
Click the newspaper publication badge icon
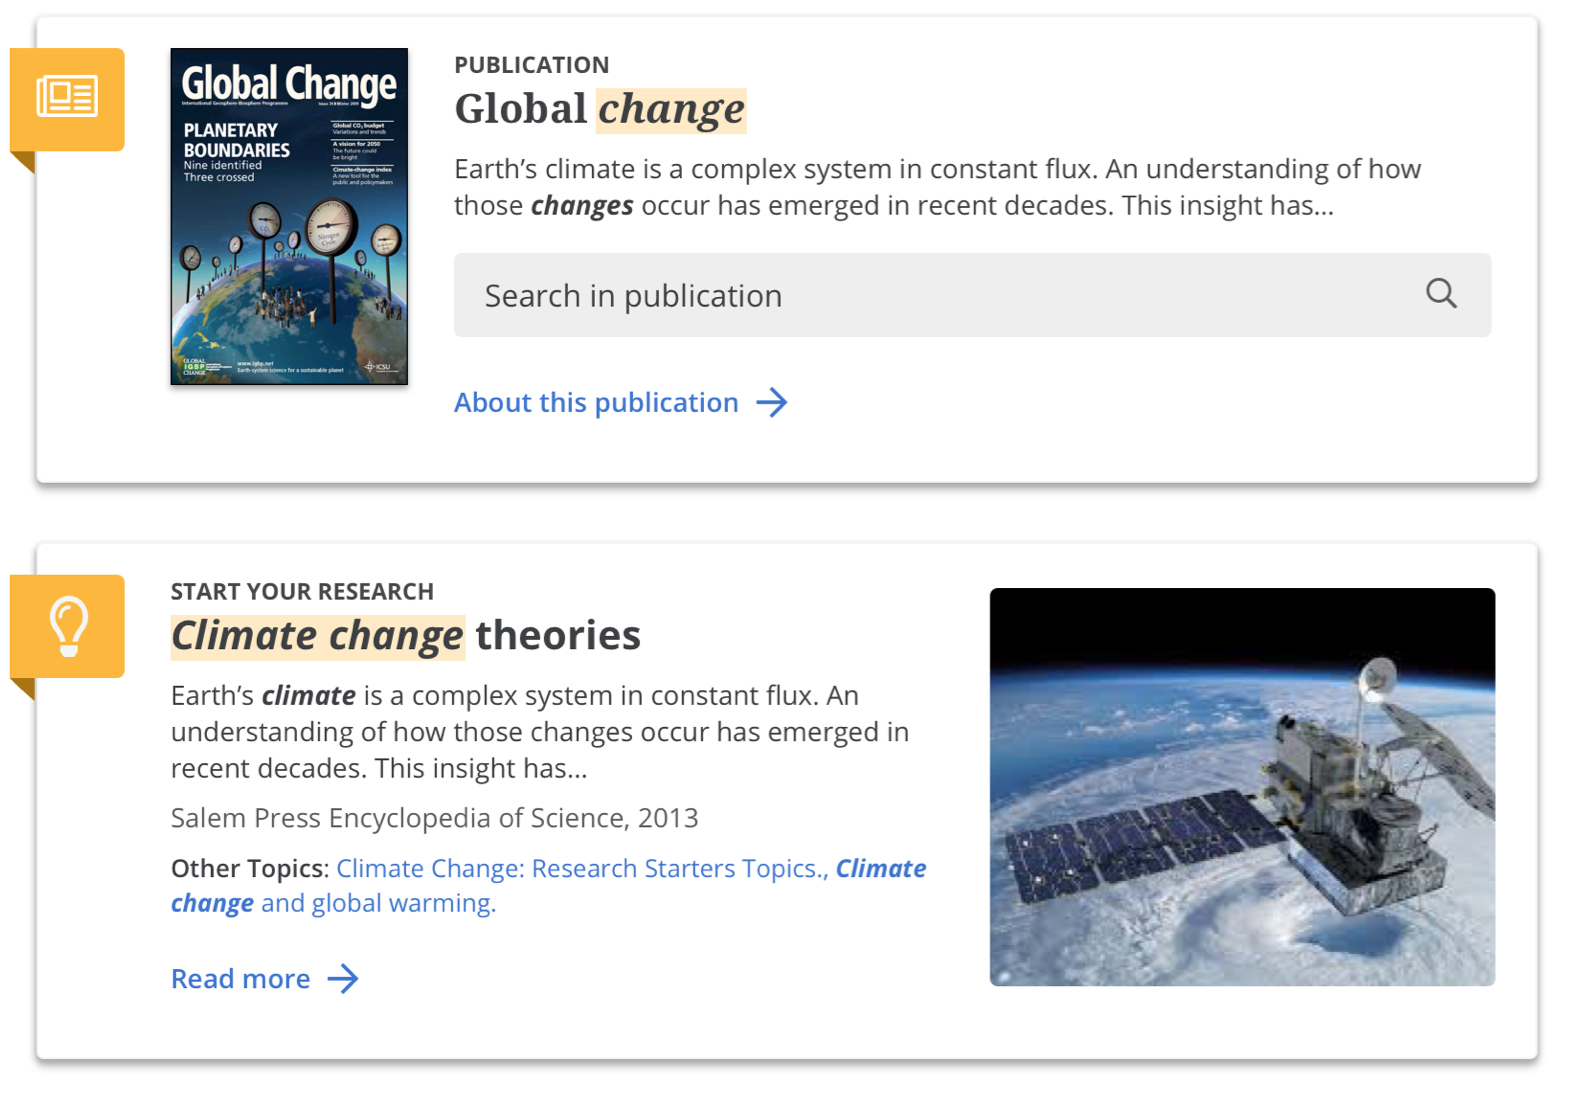67,98
